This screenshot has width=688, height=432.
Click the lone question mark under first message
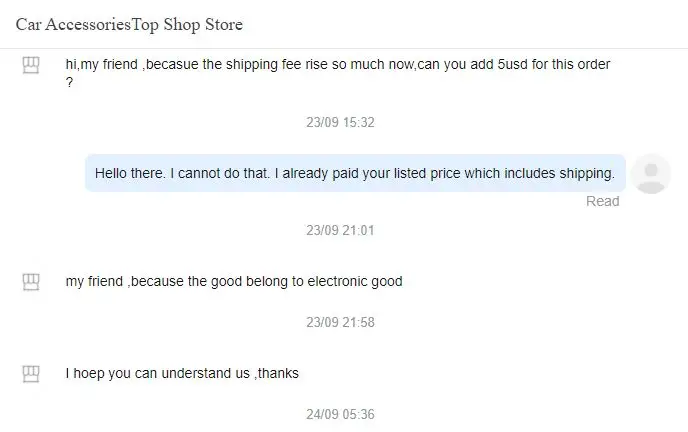pos(70,82)
